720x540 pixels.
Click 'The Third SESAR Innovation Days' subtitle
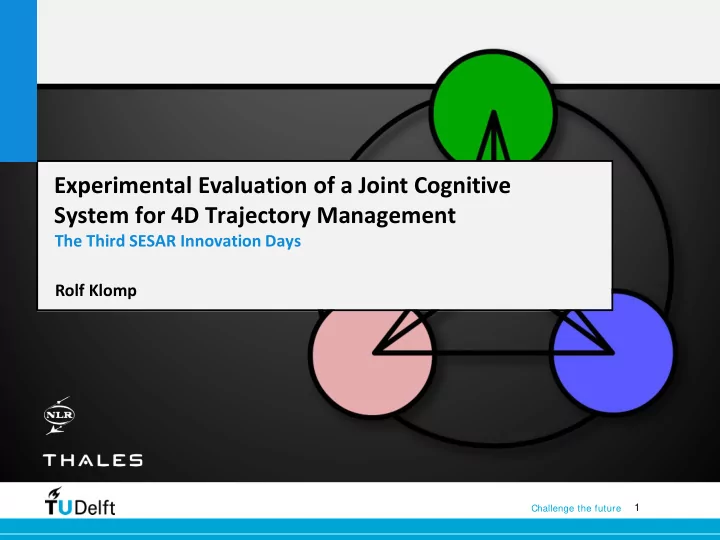178,241
